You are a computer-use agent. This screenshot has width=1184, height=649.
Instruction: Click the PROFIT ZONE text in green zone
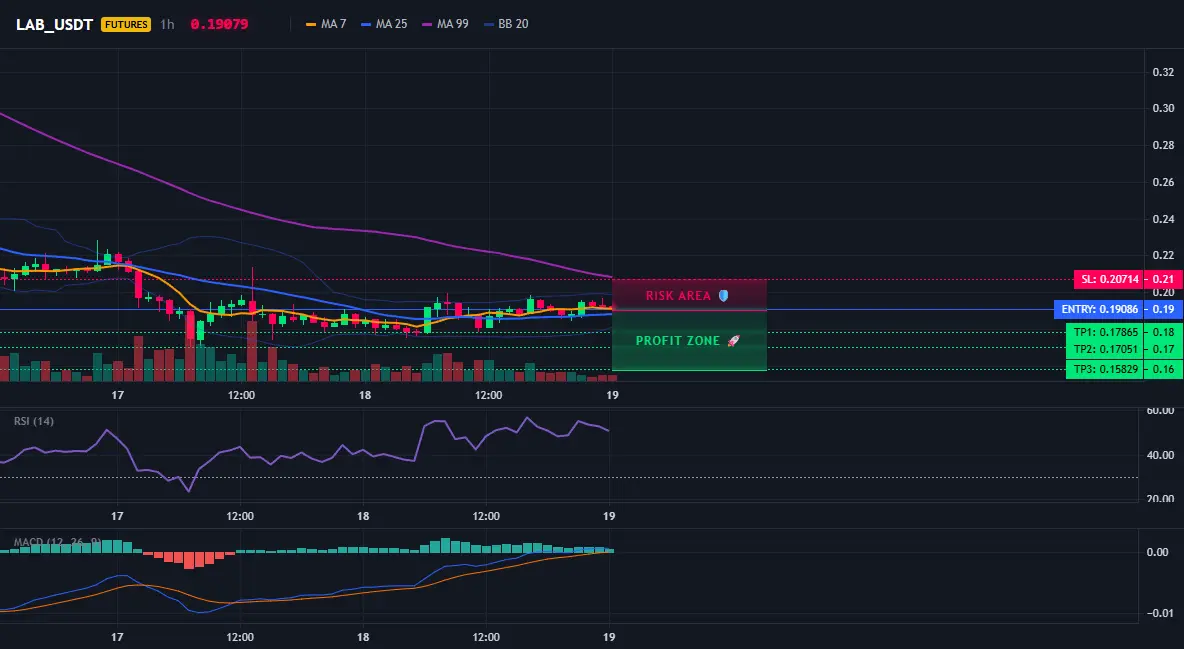[x=678, y=341]
